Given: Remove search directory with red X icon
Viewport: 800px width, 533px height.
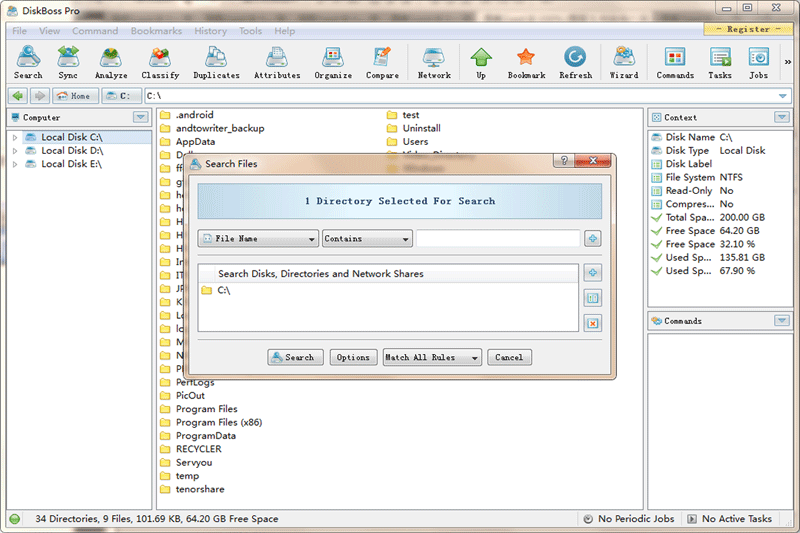Looking at the screenshot, I should point(592,323).
